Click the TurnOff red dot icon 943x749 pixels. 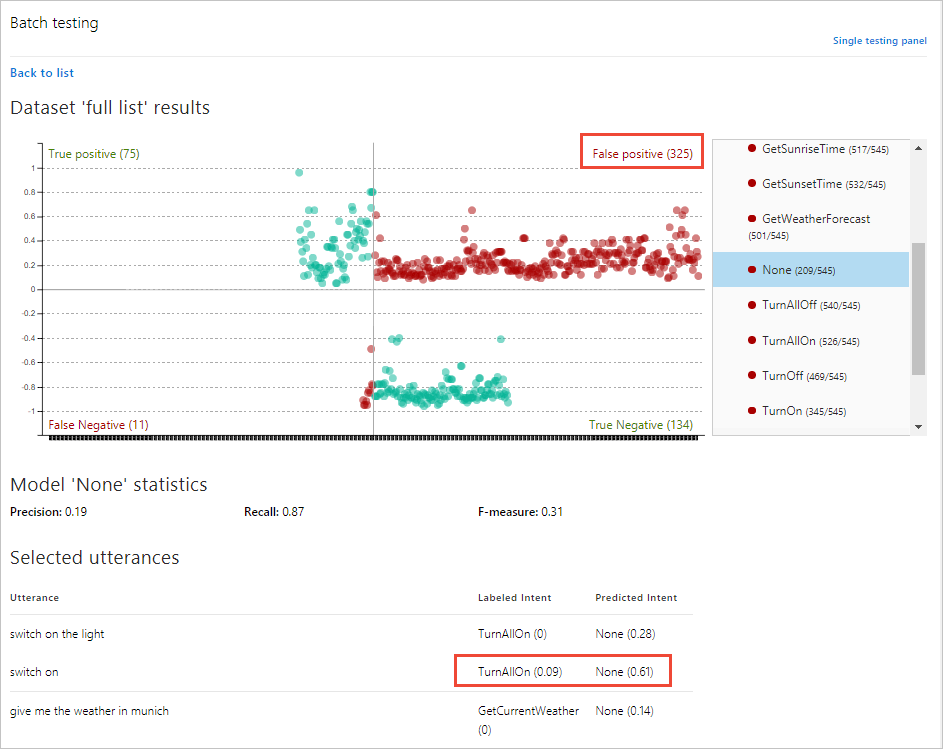point(752,376)
